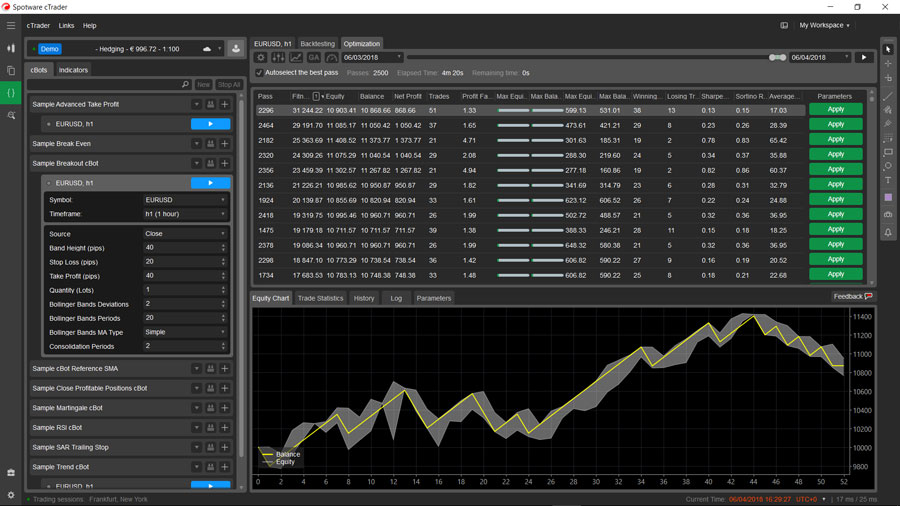
Task: Open My Workspace dropdown
Action: coord(824,25)
